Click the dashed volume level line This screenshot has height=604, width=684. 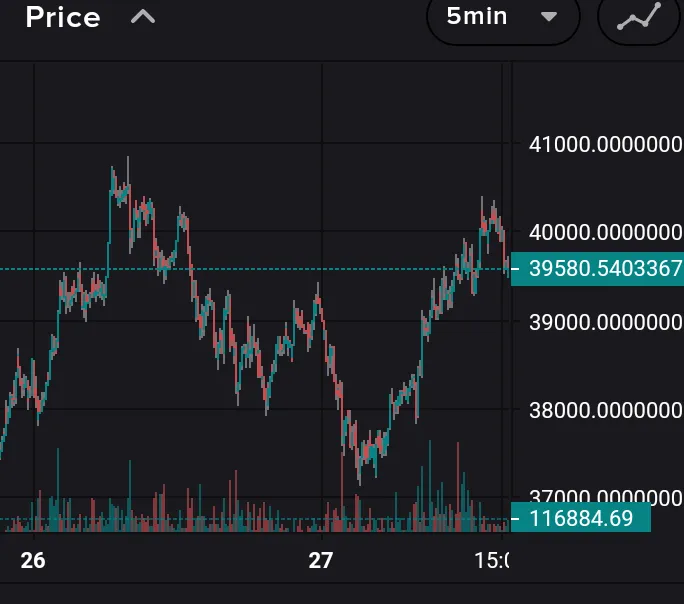(250, 518)
